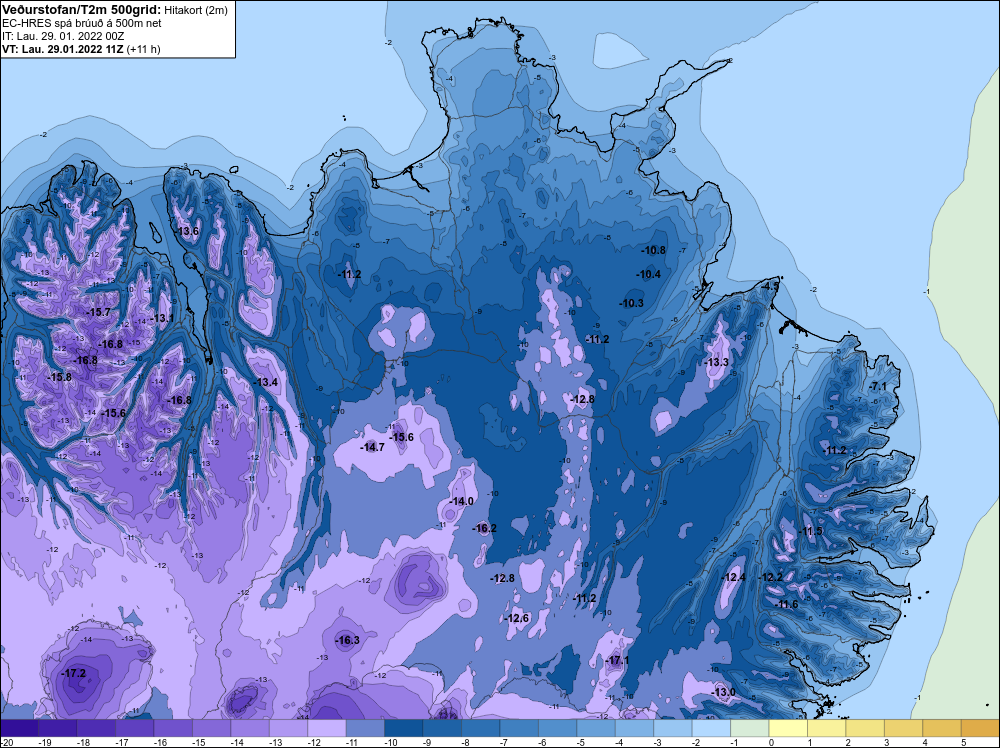Image resolution: width=1000 pixels, height=748 pixels.
Task: Pick legend swatch between -10 and -9
Action: click(x=404, y=728)
